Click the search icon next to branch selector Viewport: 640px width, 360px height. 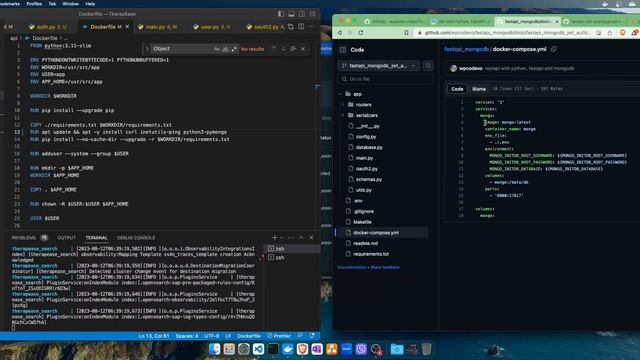click(x=428, y=66)
